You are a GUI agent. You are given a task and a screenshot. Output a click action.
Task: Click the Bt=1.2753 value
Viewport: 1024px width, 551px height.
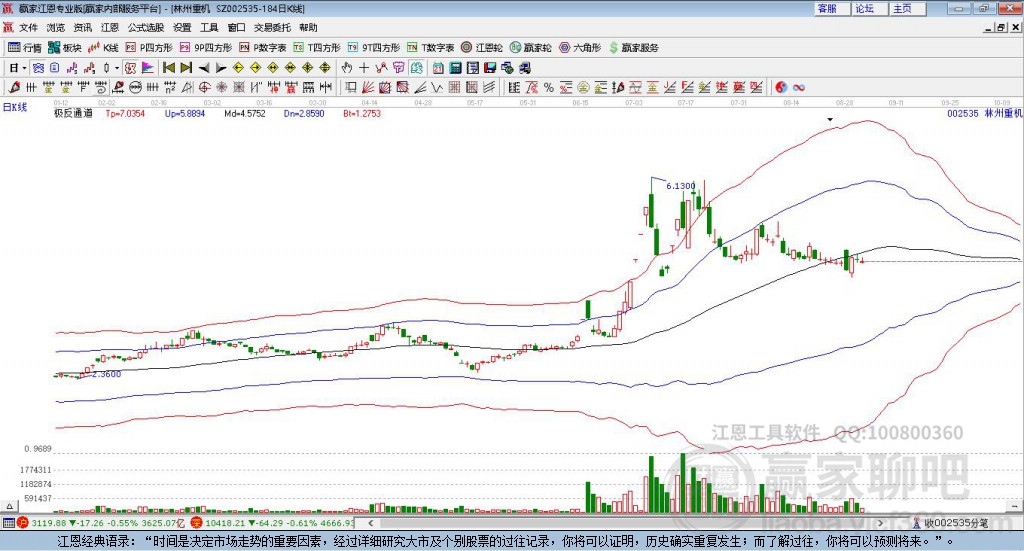362,114
